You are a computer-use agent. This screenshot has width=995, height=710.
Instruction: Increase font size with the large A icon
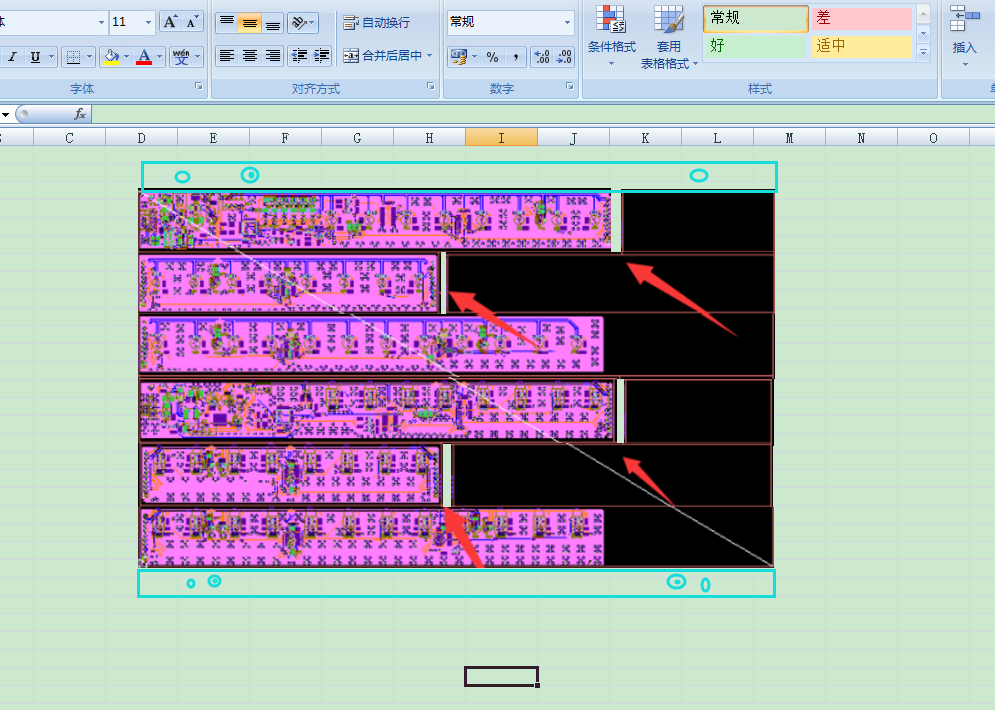pyautogui.click(x=170, y=21)
